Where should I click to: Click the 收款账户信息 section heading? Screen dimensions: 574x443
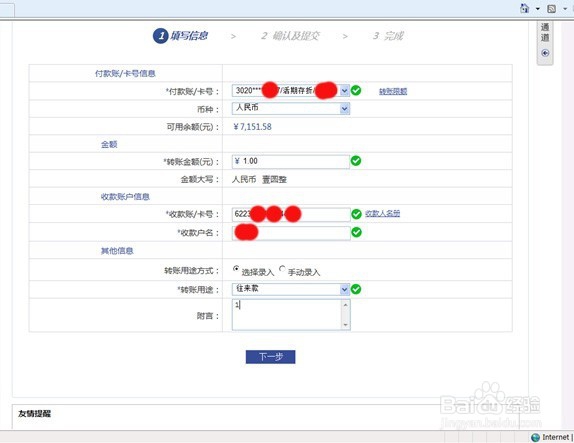pyautogui.click(x=125, y=197)
